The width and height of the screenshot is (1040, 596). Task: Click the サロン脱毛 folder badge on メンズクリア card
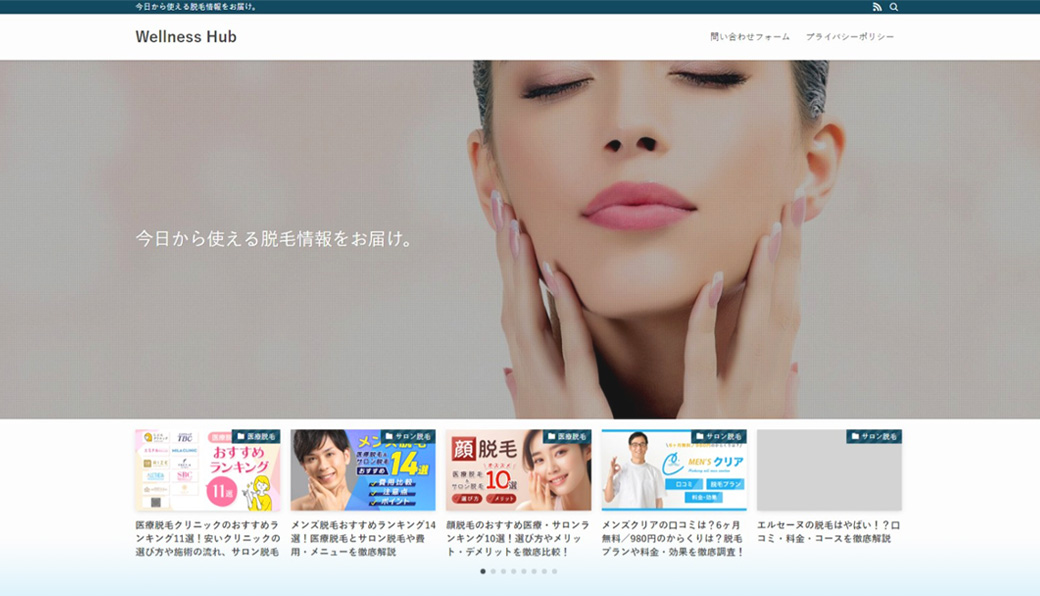[720, 435]
